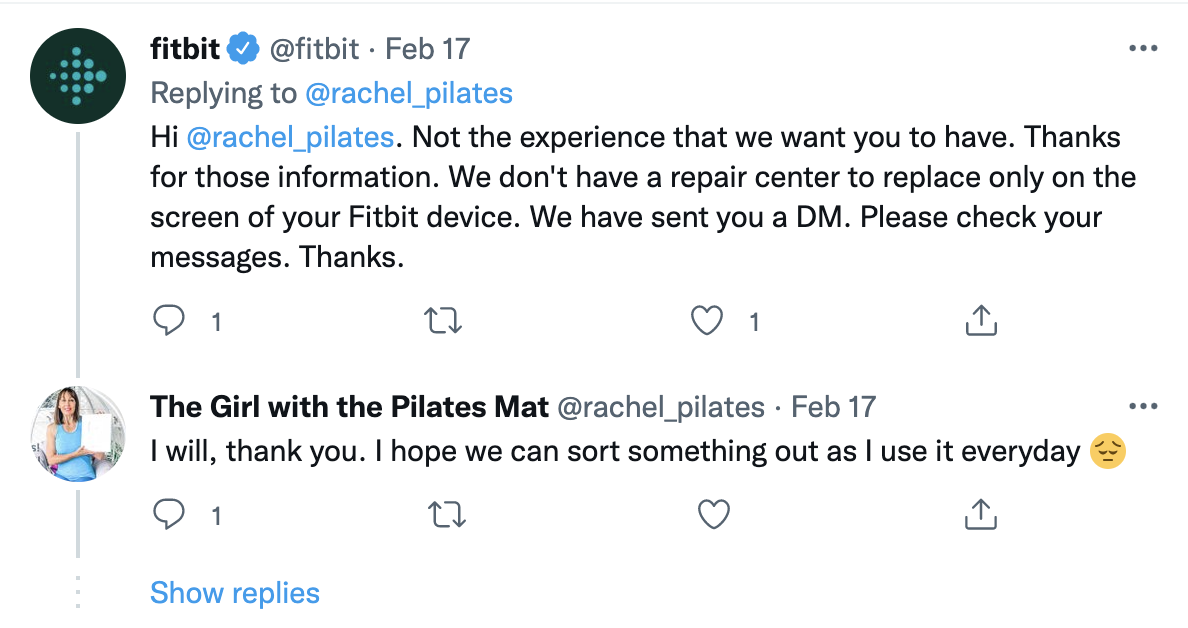
Task: Click the Replying to @rachel_pilates link
Action: point(408,94)
